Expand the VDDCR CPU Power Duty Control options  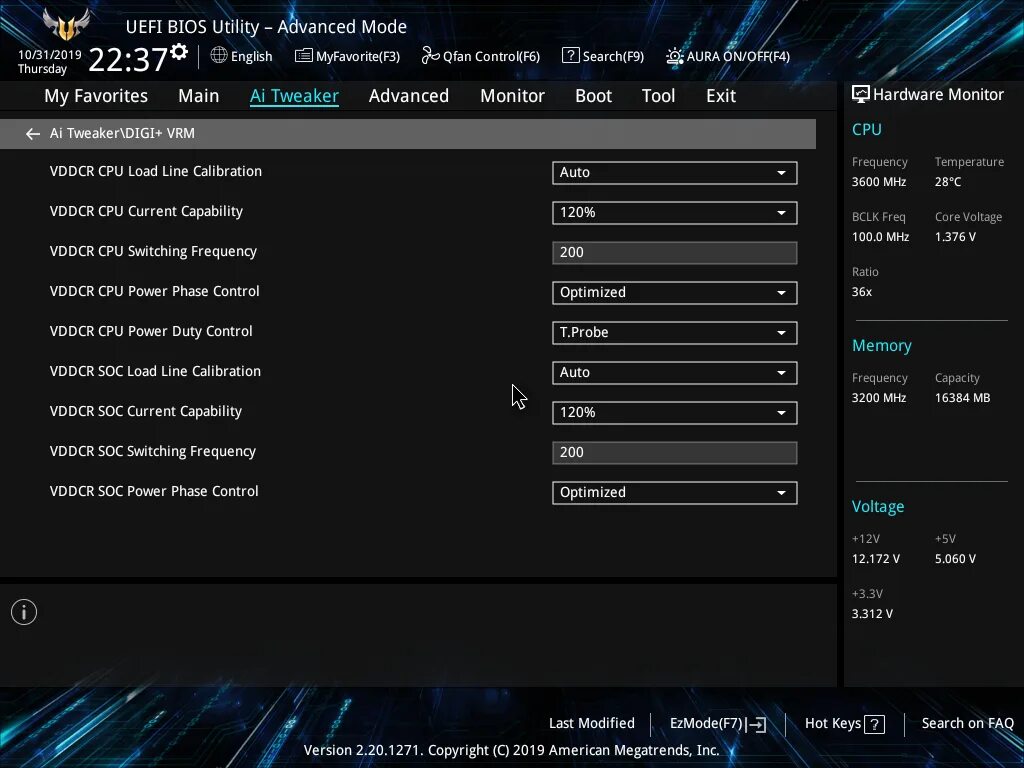point(674,332)
